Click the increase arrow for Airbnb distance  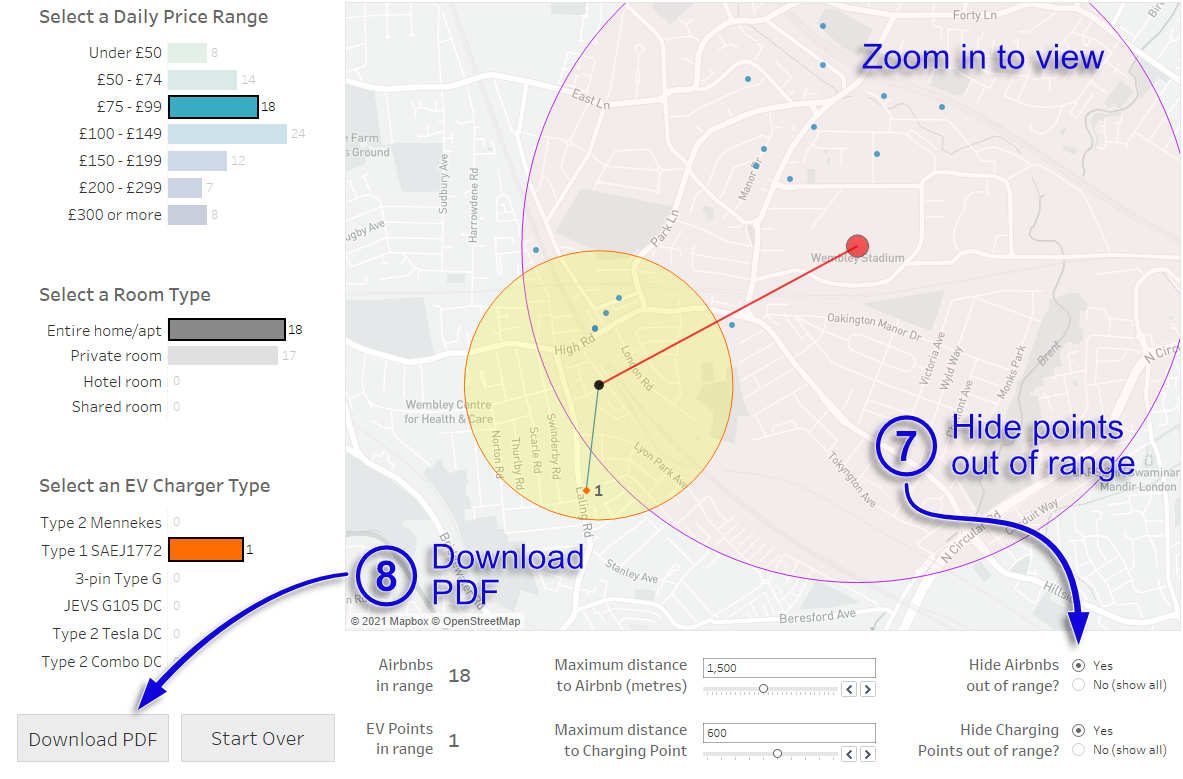[x=867, y=689]
